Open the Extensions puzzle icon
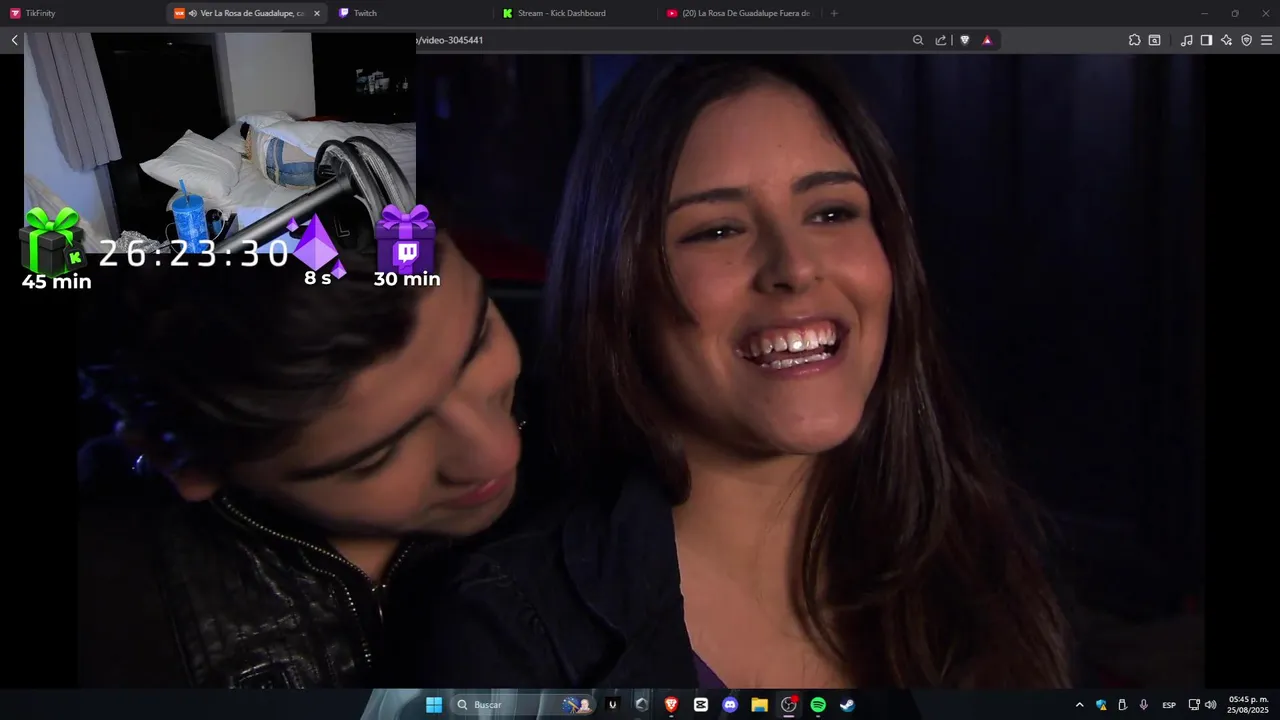Screen dimensions: 1280x720 [1134, 40]
